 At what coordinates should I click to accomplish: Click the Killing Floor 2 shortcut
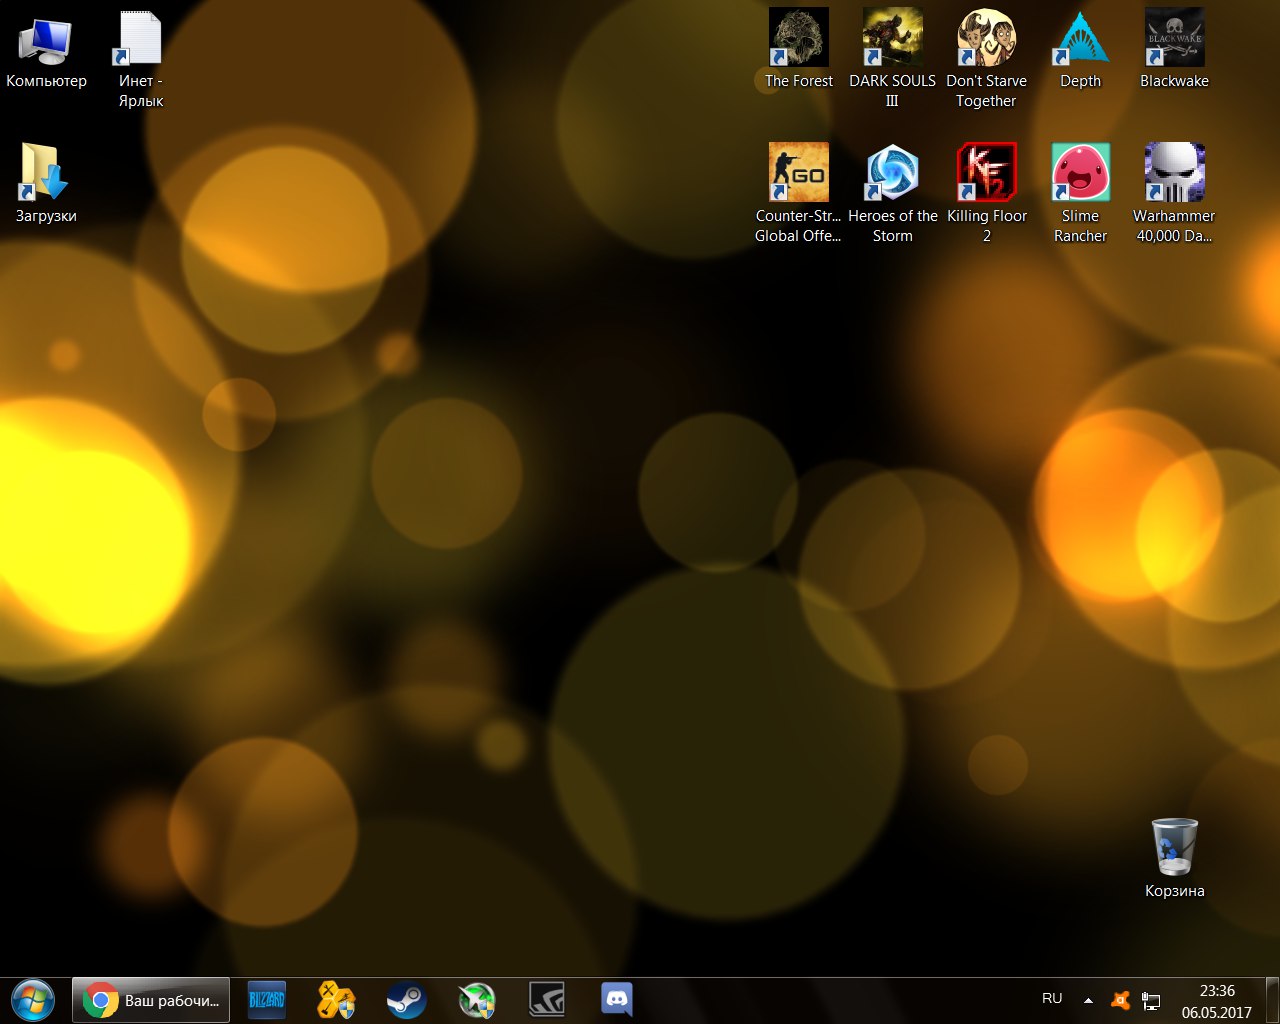coord(986,173)
